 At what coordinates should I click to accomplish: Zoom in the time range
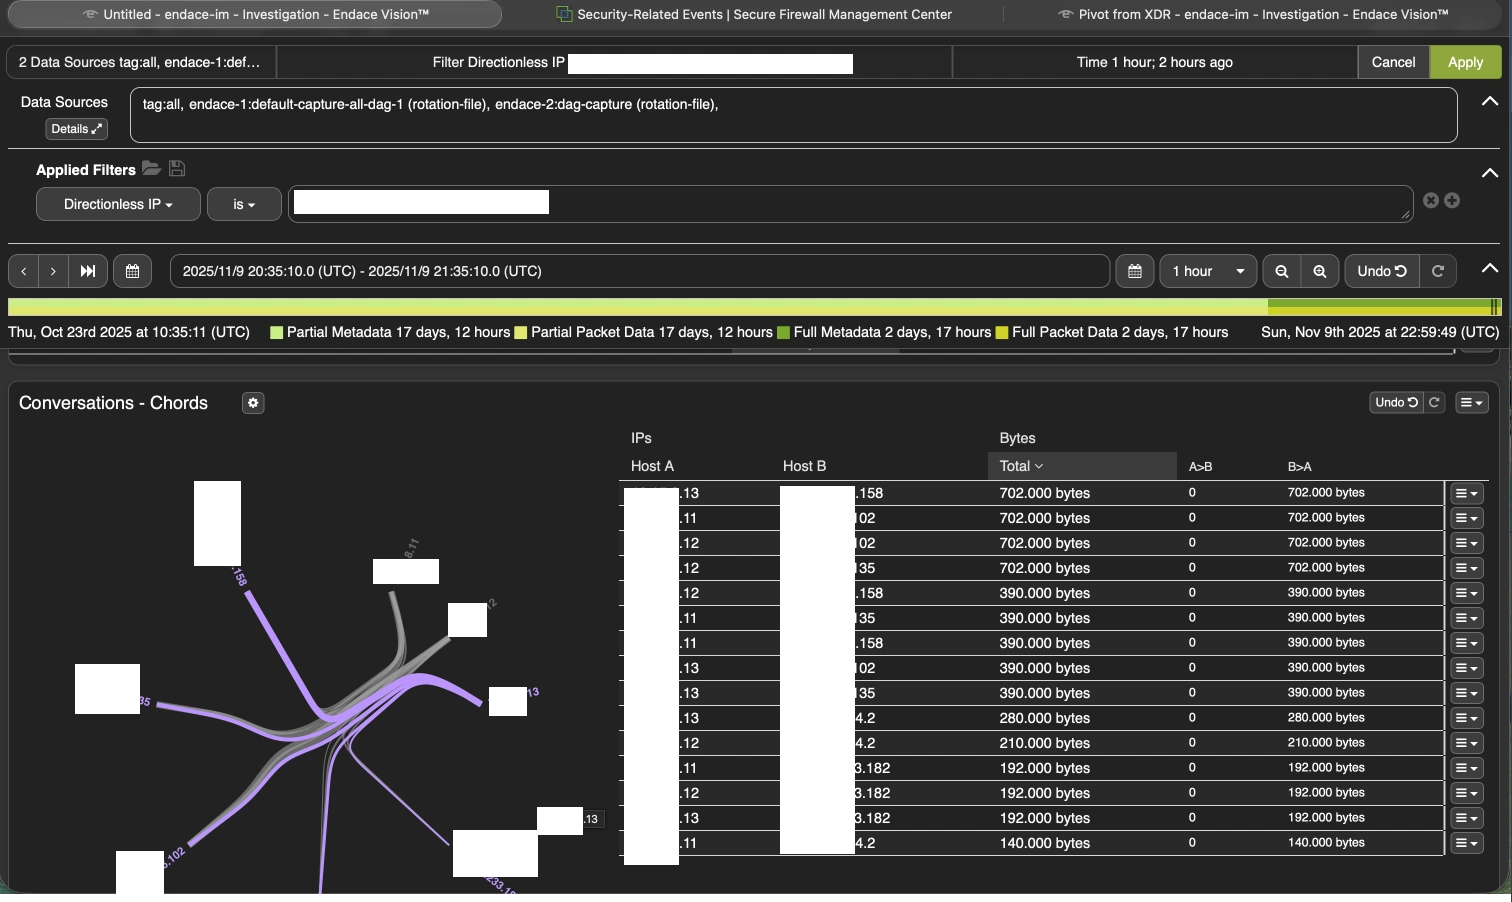(x=1320, y=271)
